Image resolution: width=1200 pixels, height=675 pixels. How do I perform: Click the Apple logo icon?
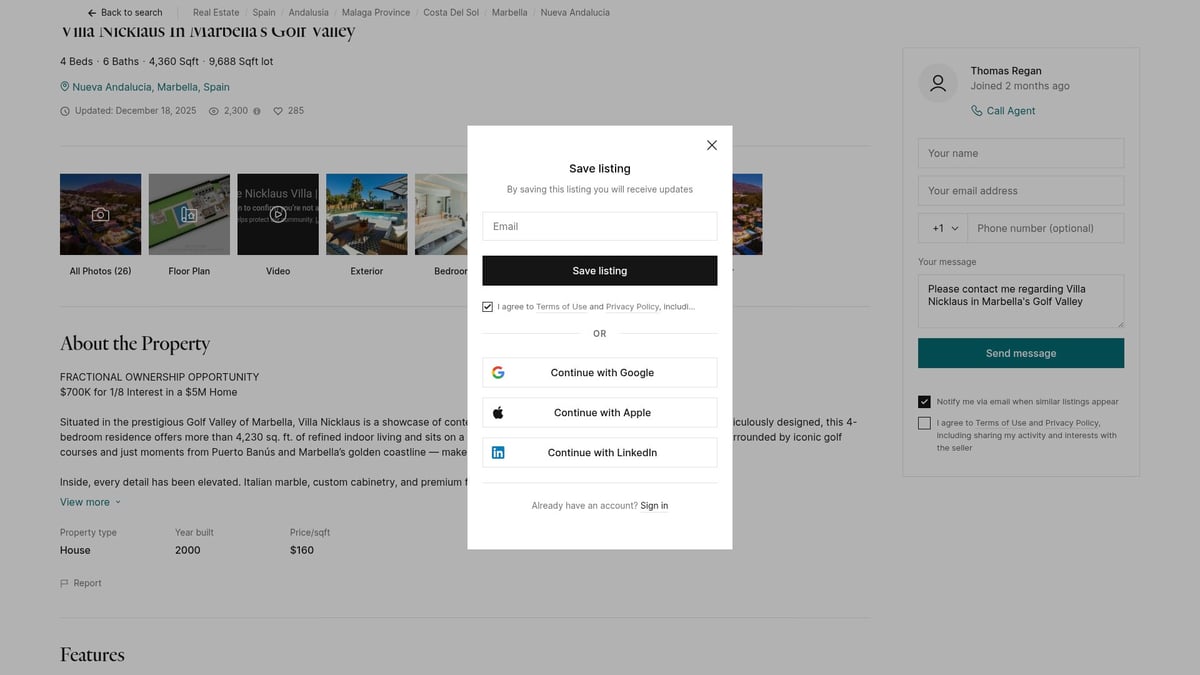[498, 413]
